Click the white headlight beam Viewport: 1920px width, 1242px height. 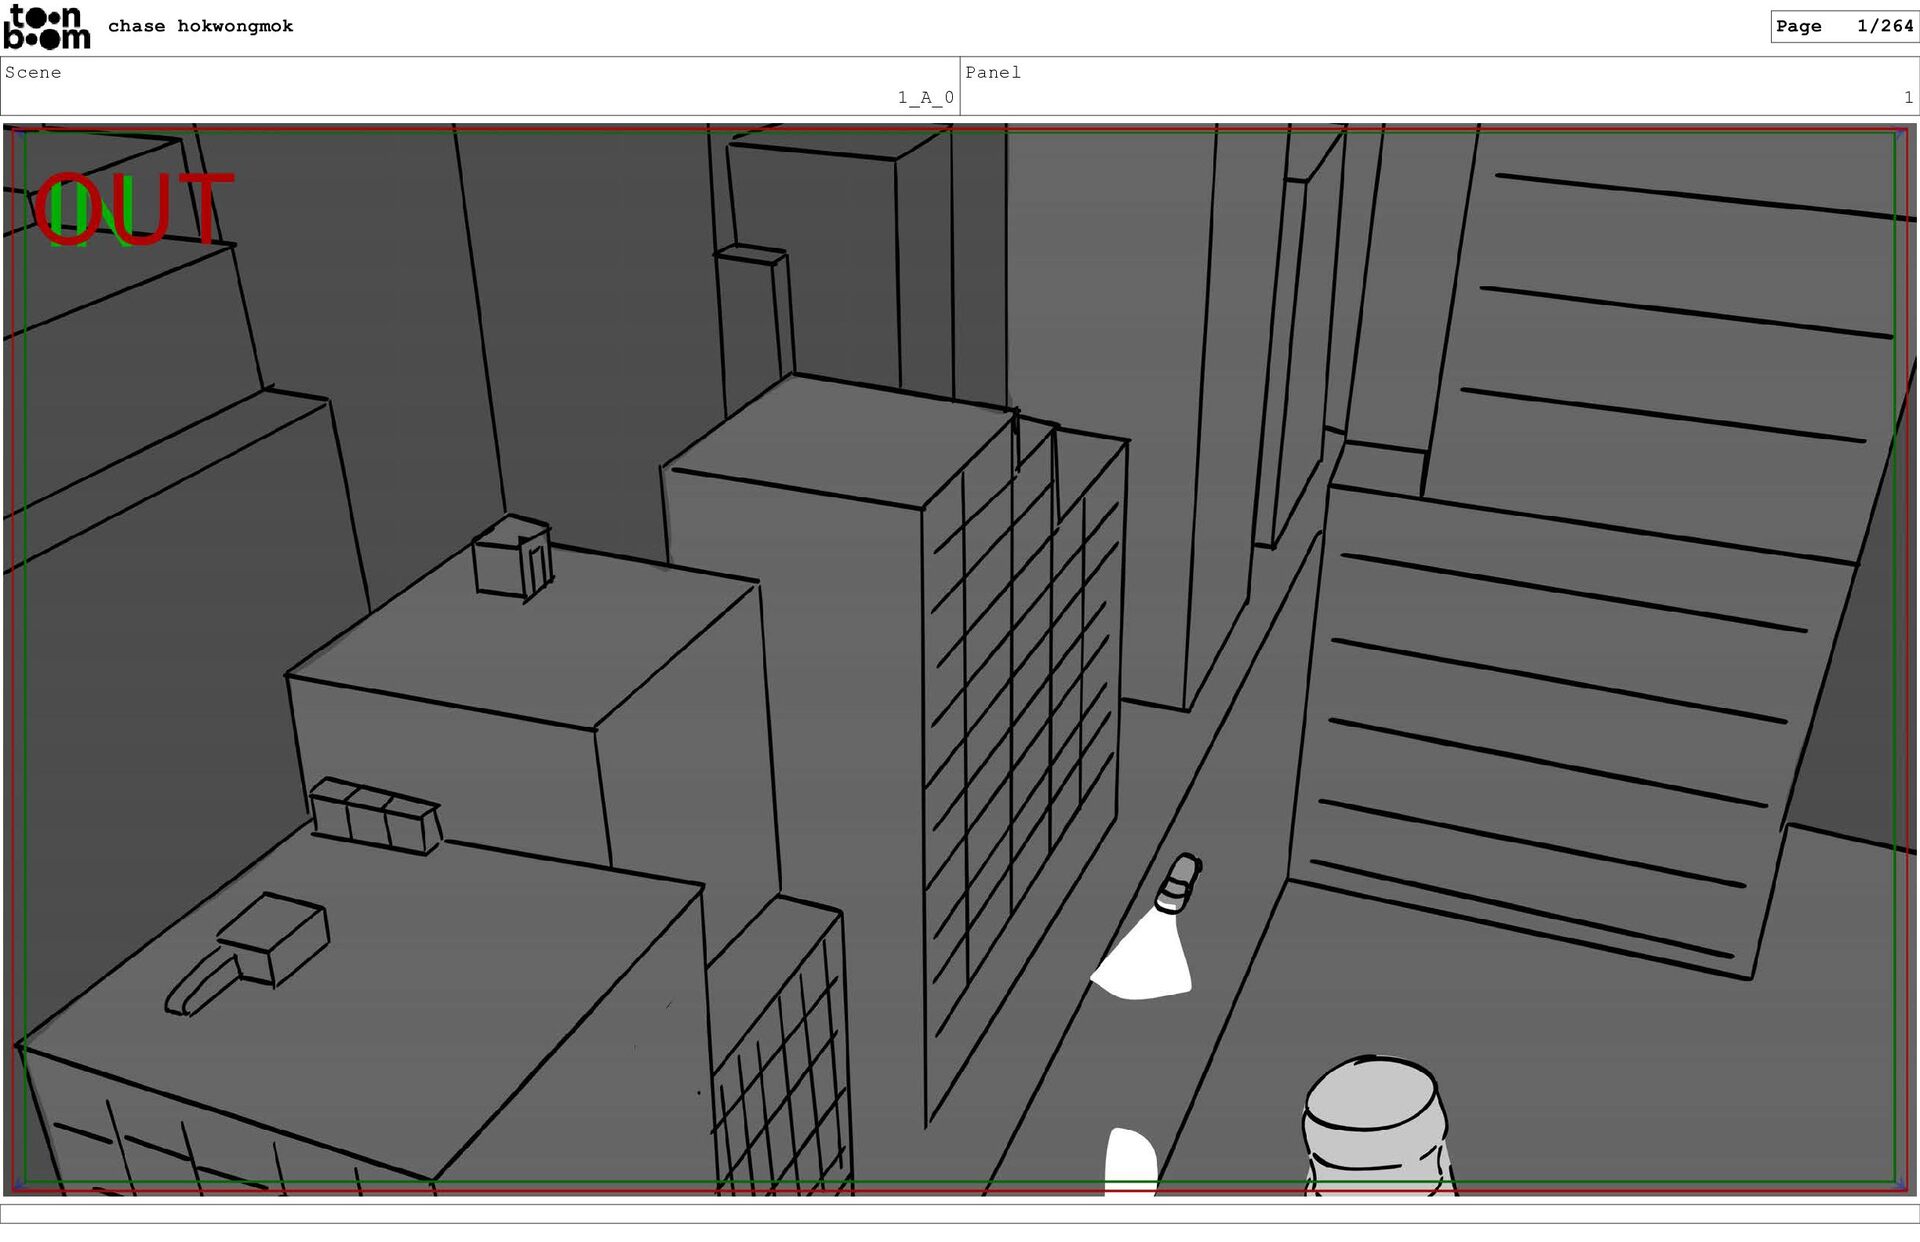tap(1148, 961)
